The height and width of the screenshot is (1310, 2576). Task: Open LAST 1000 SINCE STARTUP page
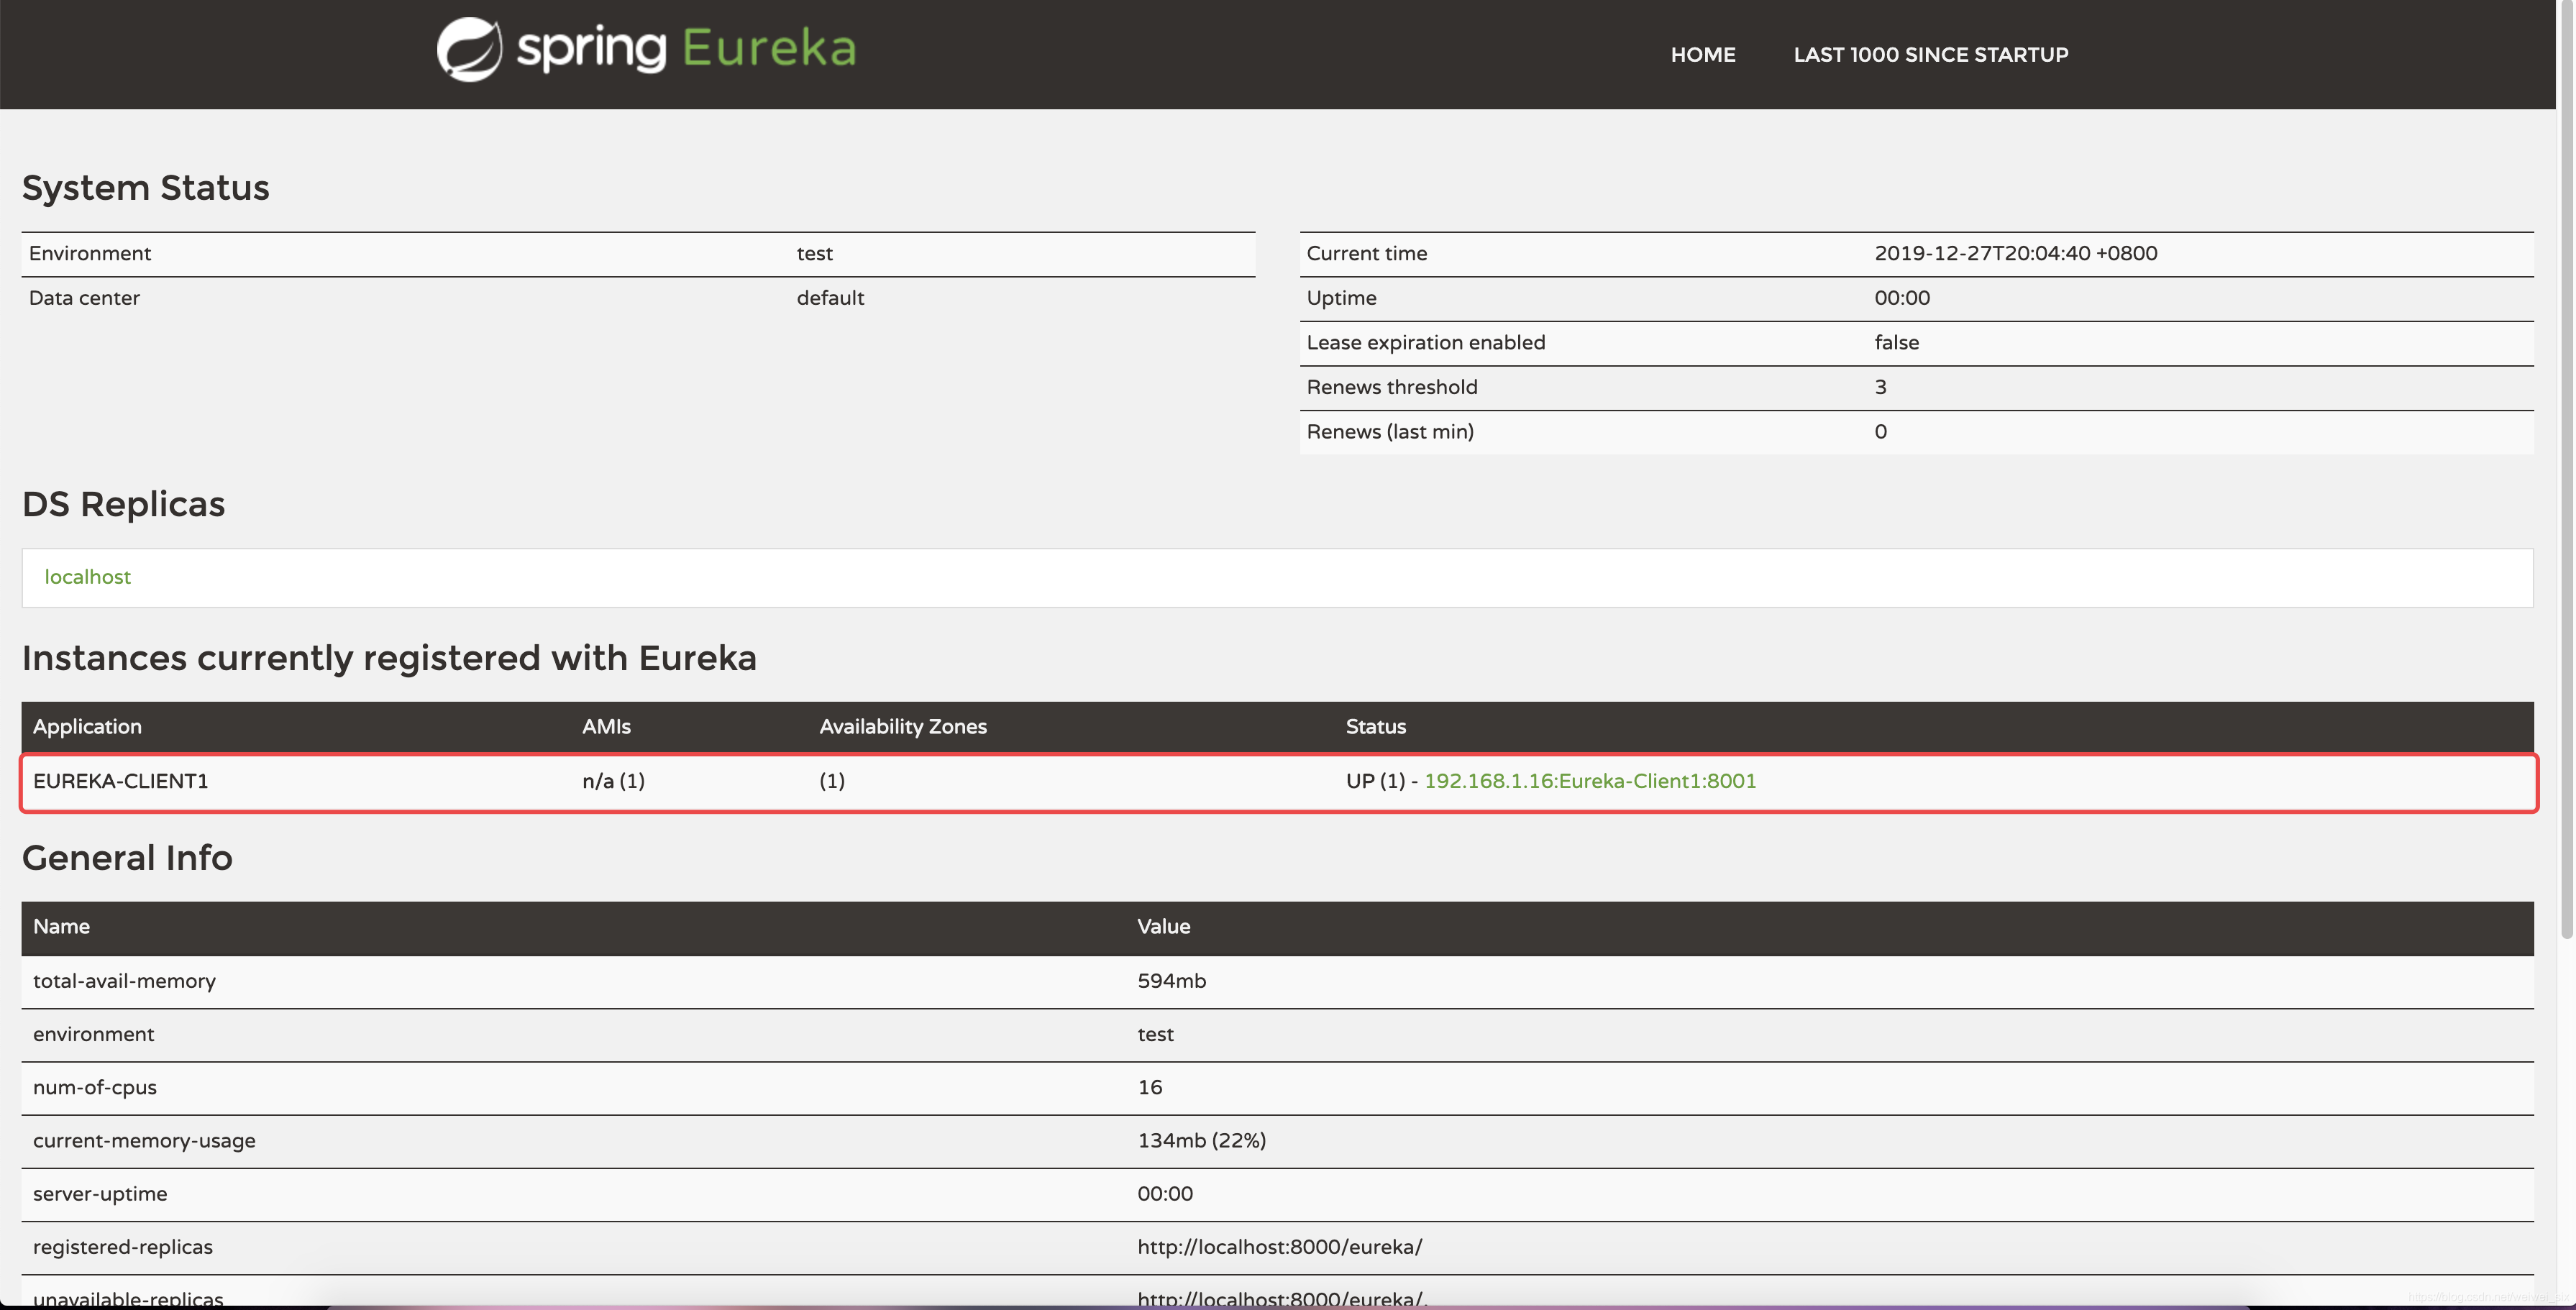click(x=1931, y=55)
